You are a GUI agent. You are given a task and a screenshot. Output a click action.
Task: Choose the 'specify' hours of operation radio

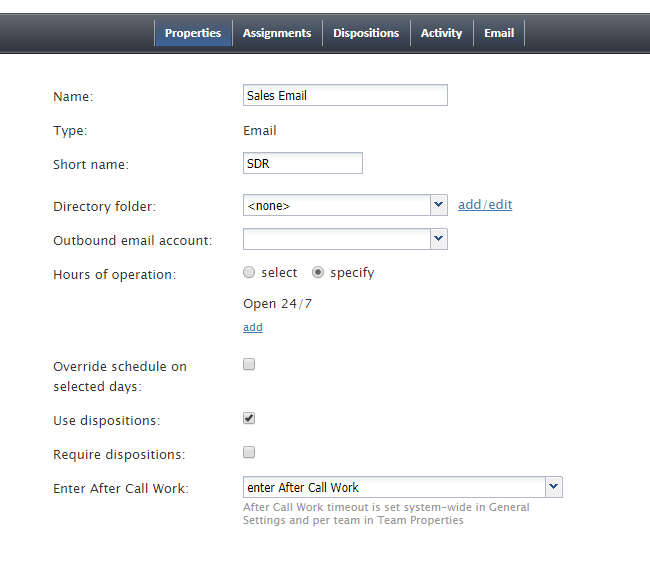pyautogui.click(x=318, y=272)
